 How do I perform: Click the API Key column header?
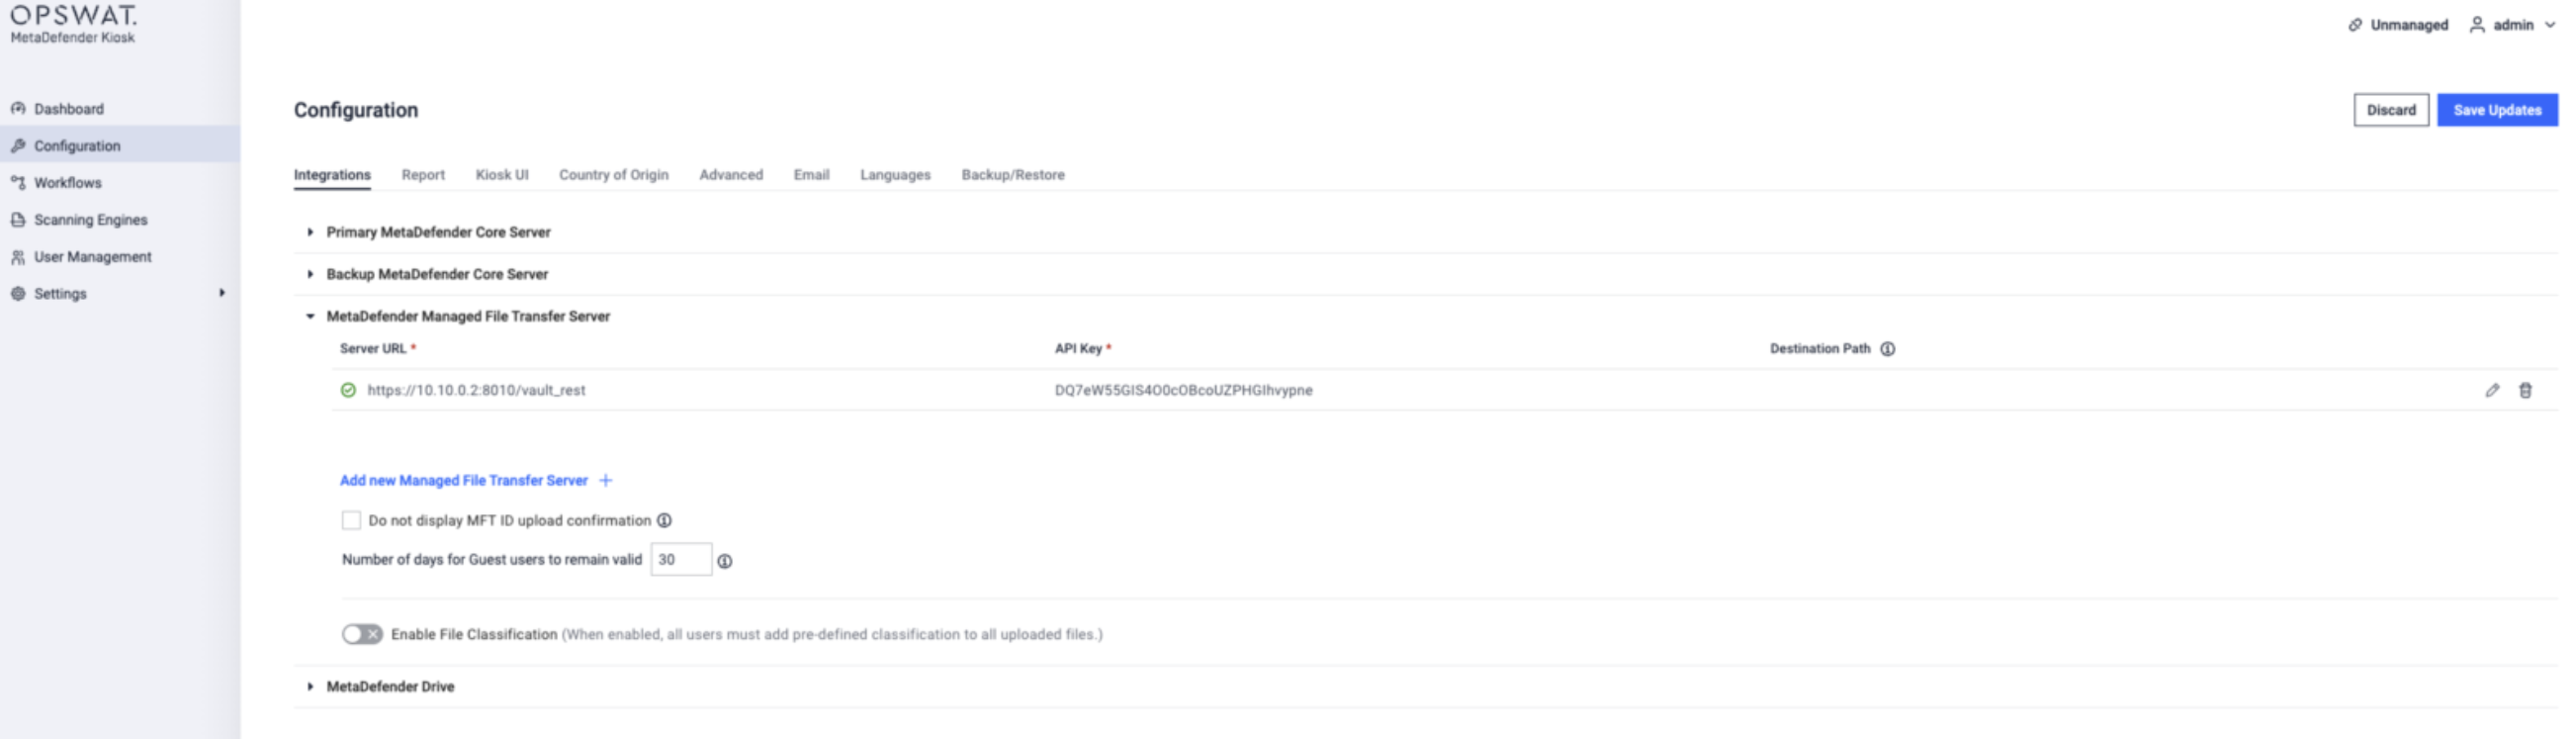point(1078,348)
